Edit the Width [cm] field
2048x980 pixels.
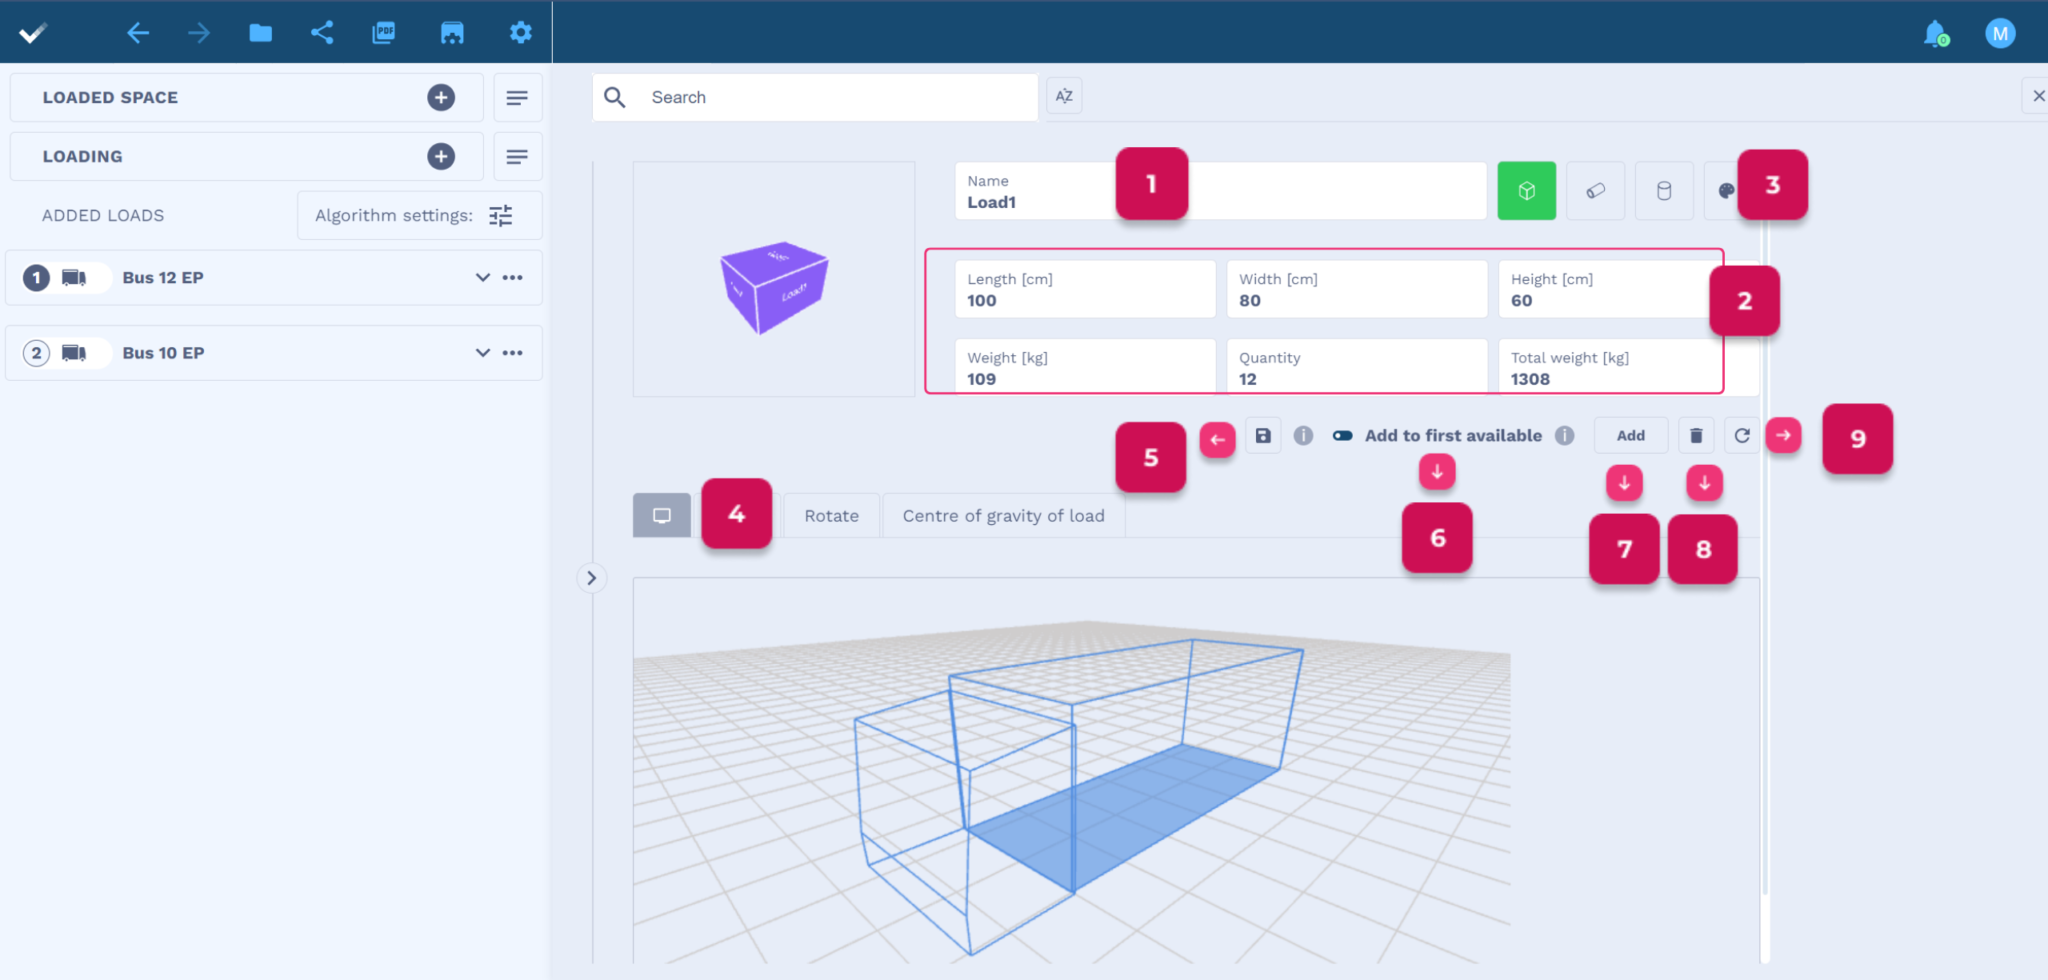[1357, 290]
